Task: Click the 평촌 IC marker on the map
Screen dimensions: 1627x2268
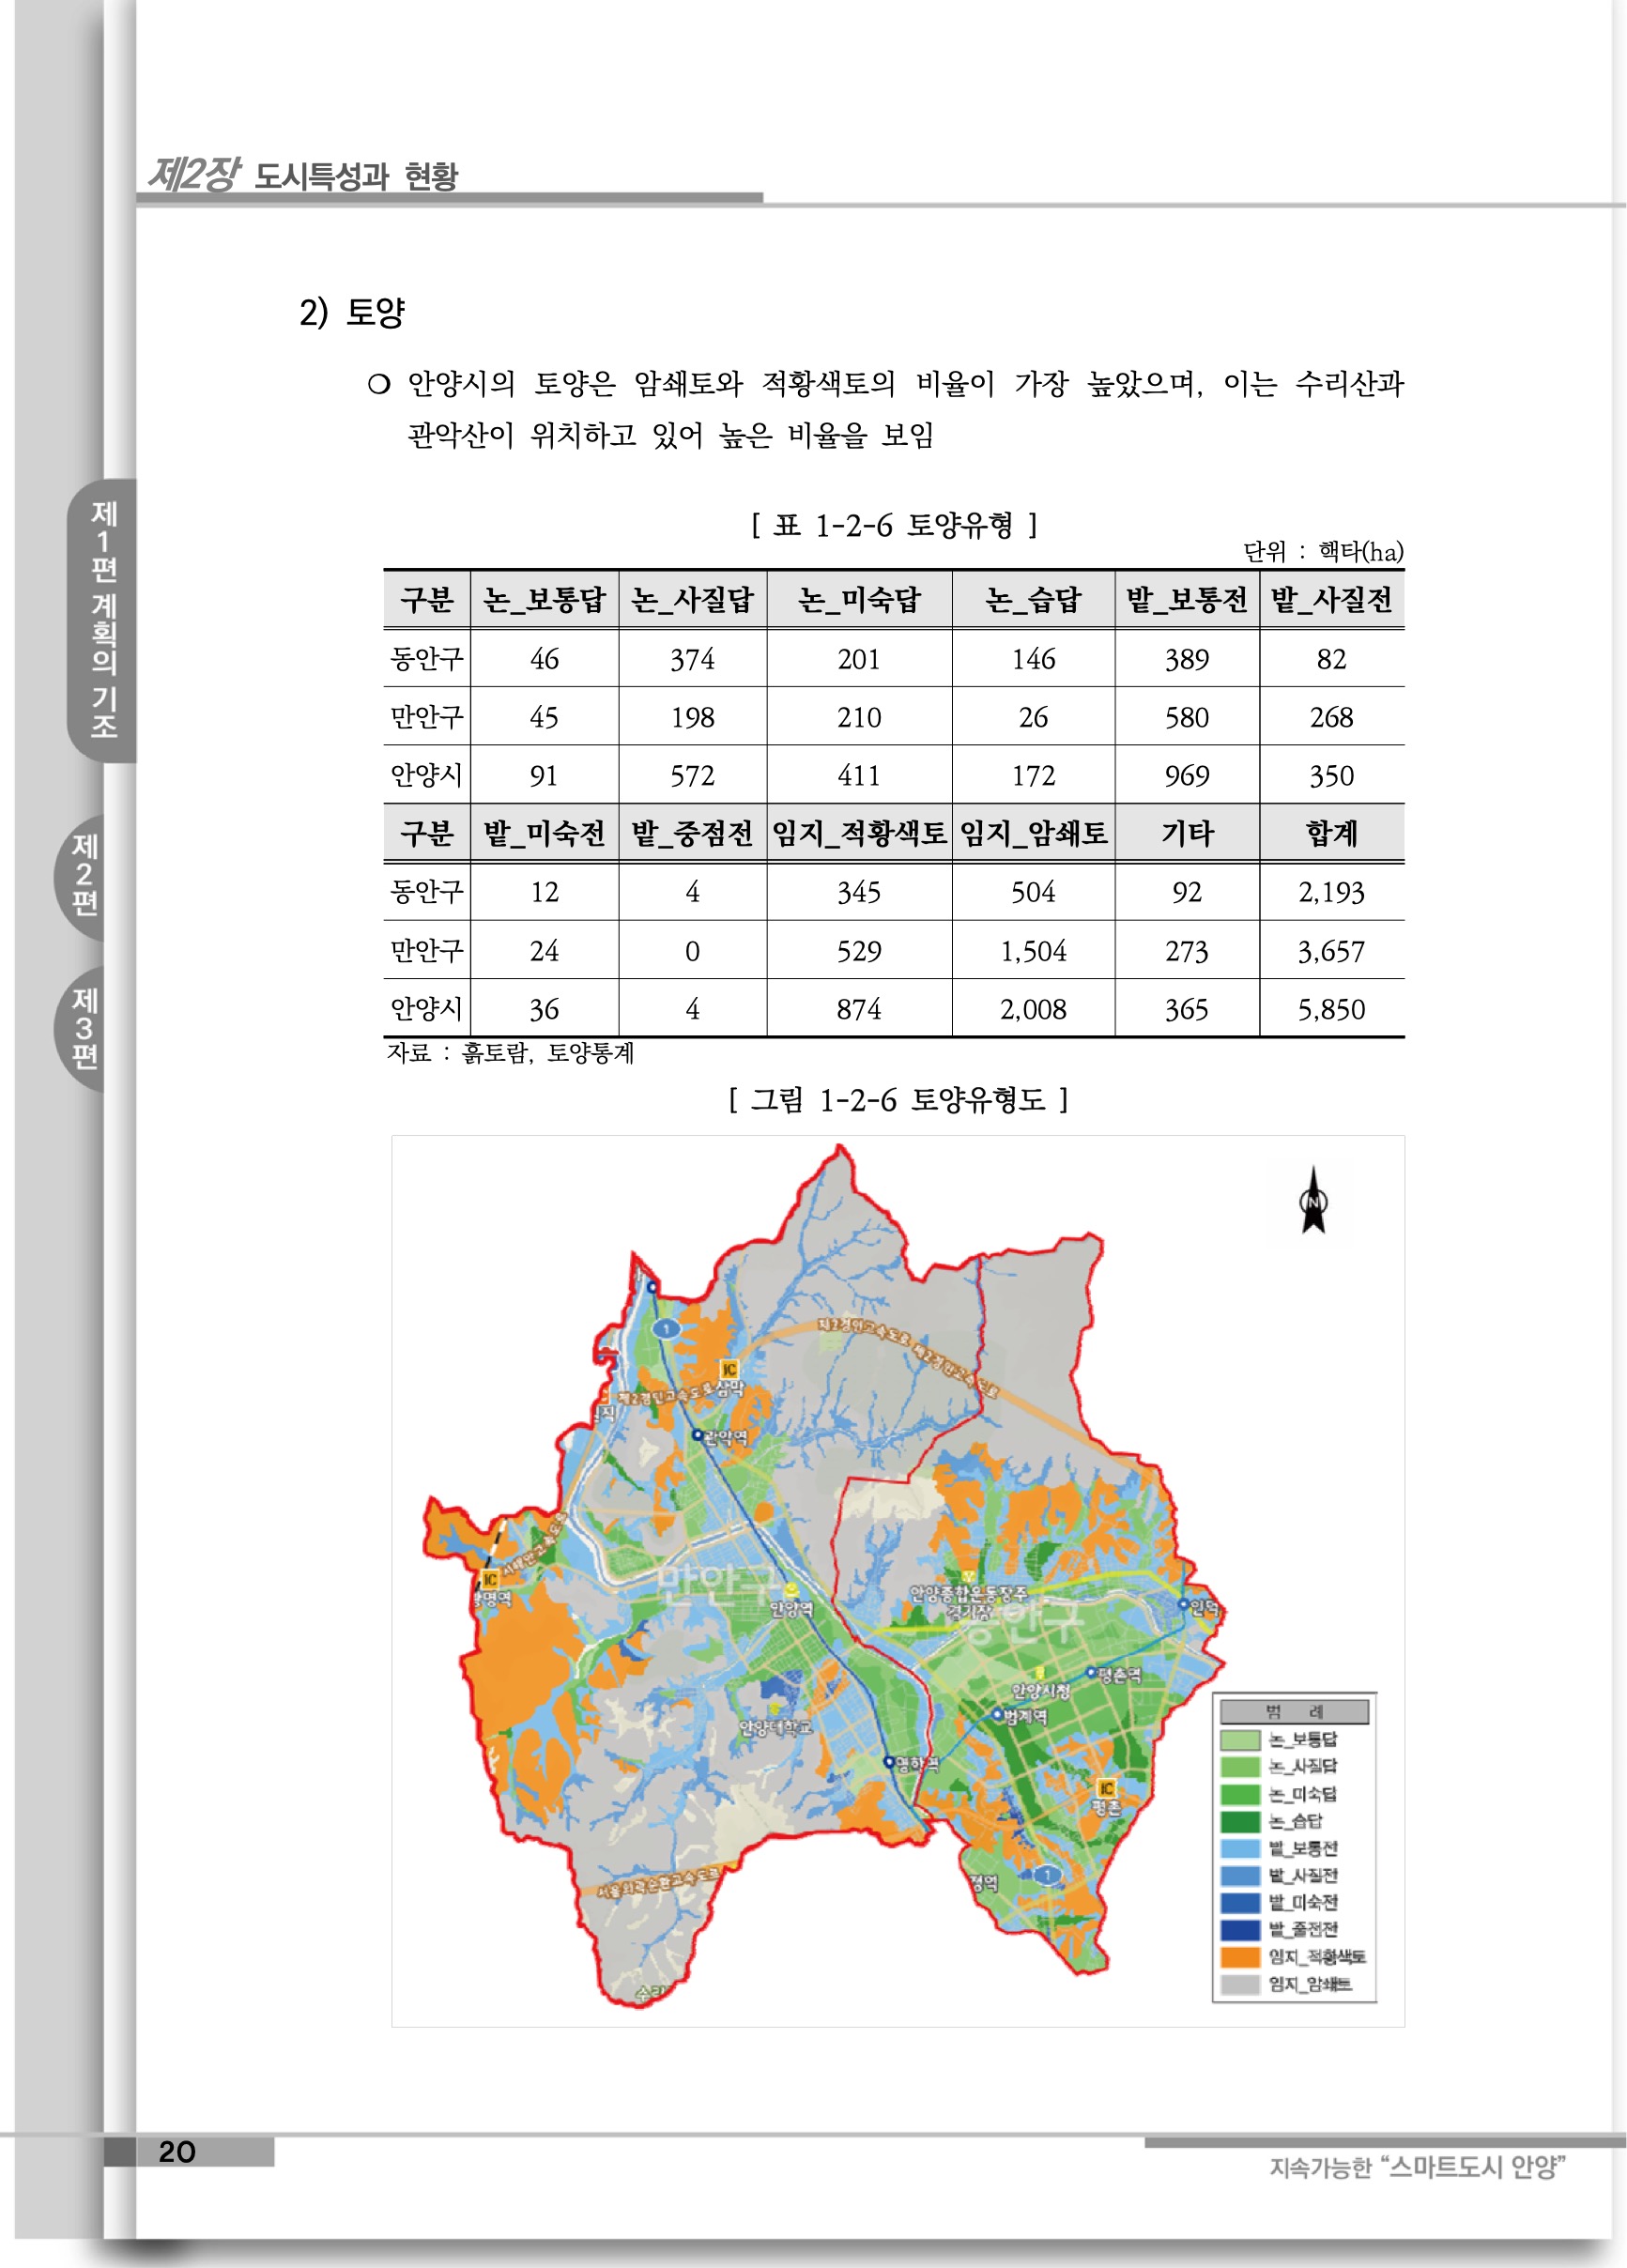Action: point(1106,1787)
